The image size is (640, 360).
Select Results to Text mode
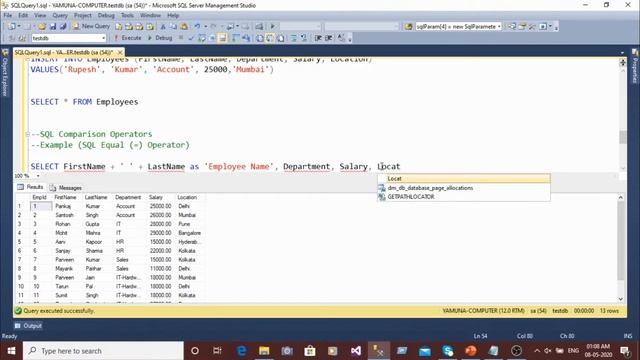pos(260,38)
